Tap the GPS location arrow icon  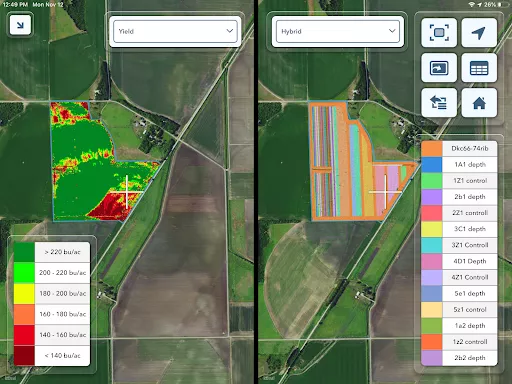(479, 33)
